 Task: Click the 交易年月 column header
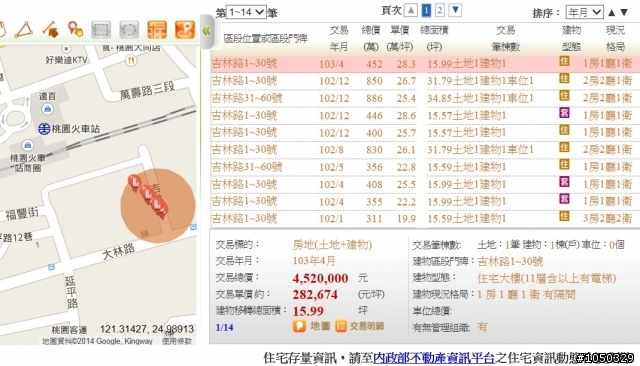[339, 38]
